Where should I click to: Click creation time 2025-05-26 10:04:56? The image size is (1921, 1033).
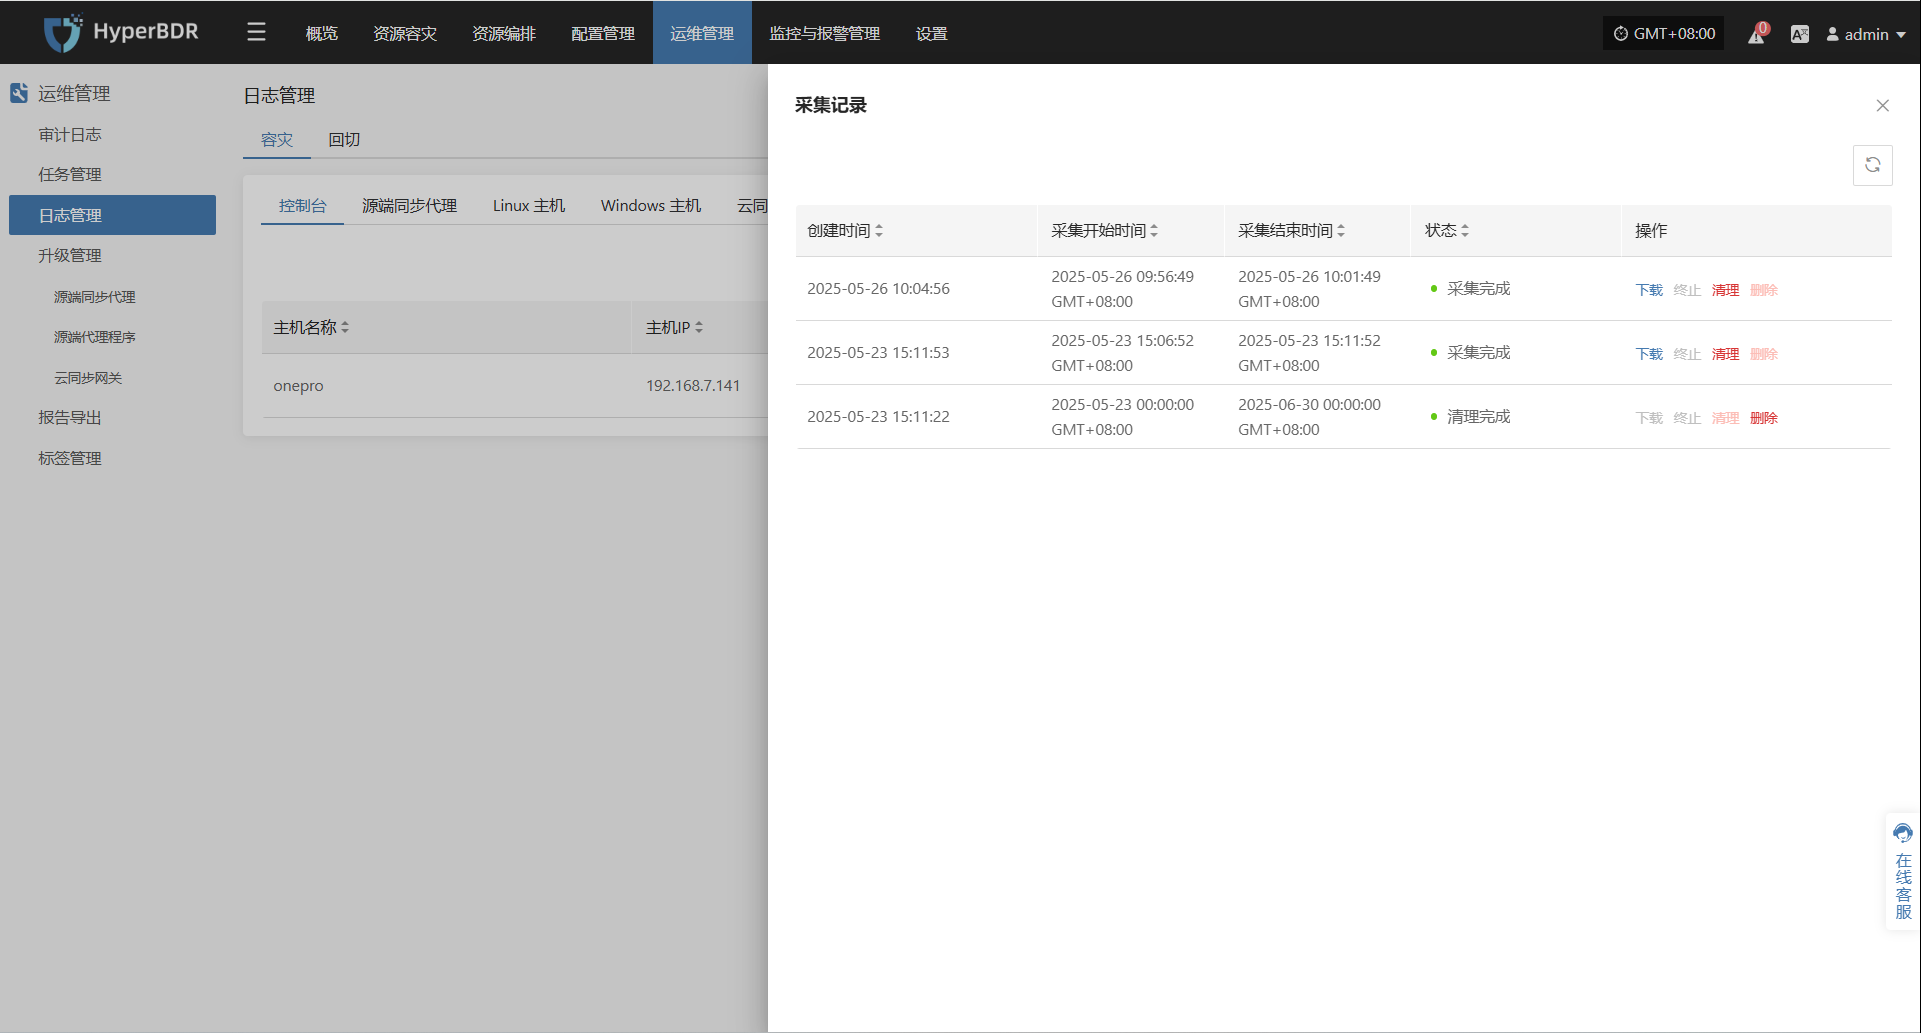pyautogui.click(x=878, y=289)
